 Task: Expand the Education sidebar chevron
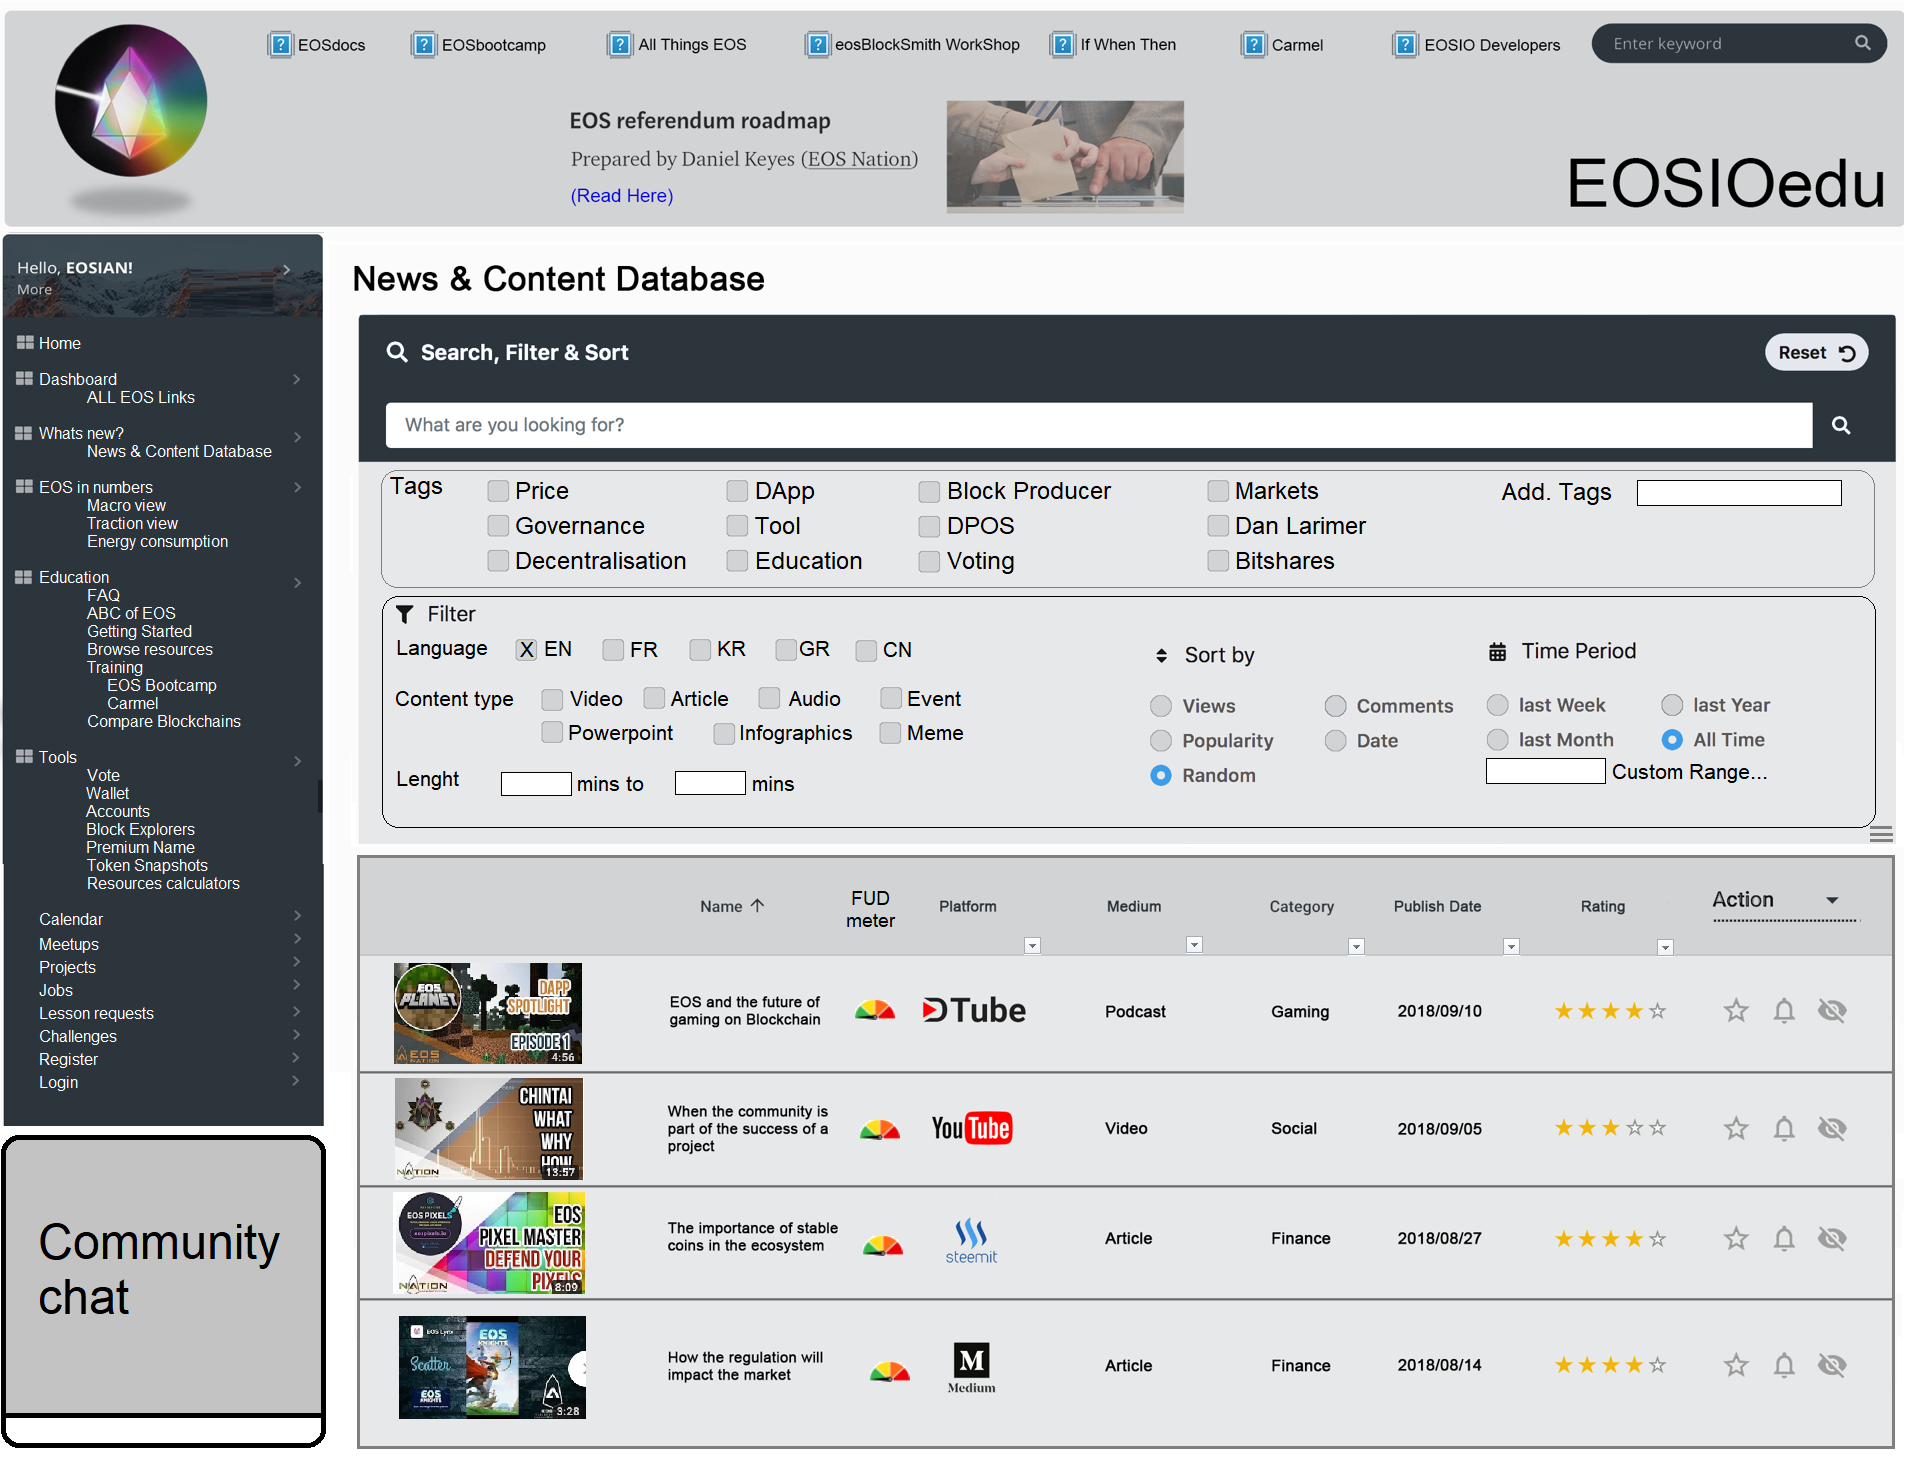[296, 582]
